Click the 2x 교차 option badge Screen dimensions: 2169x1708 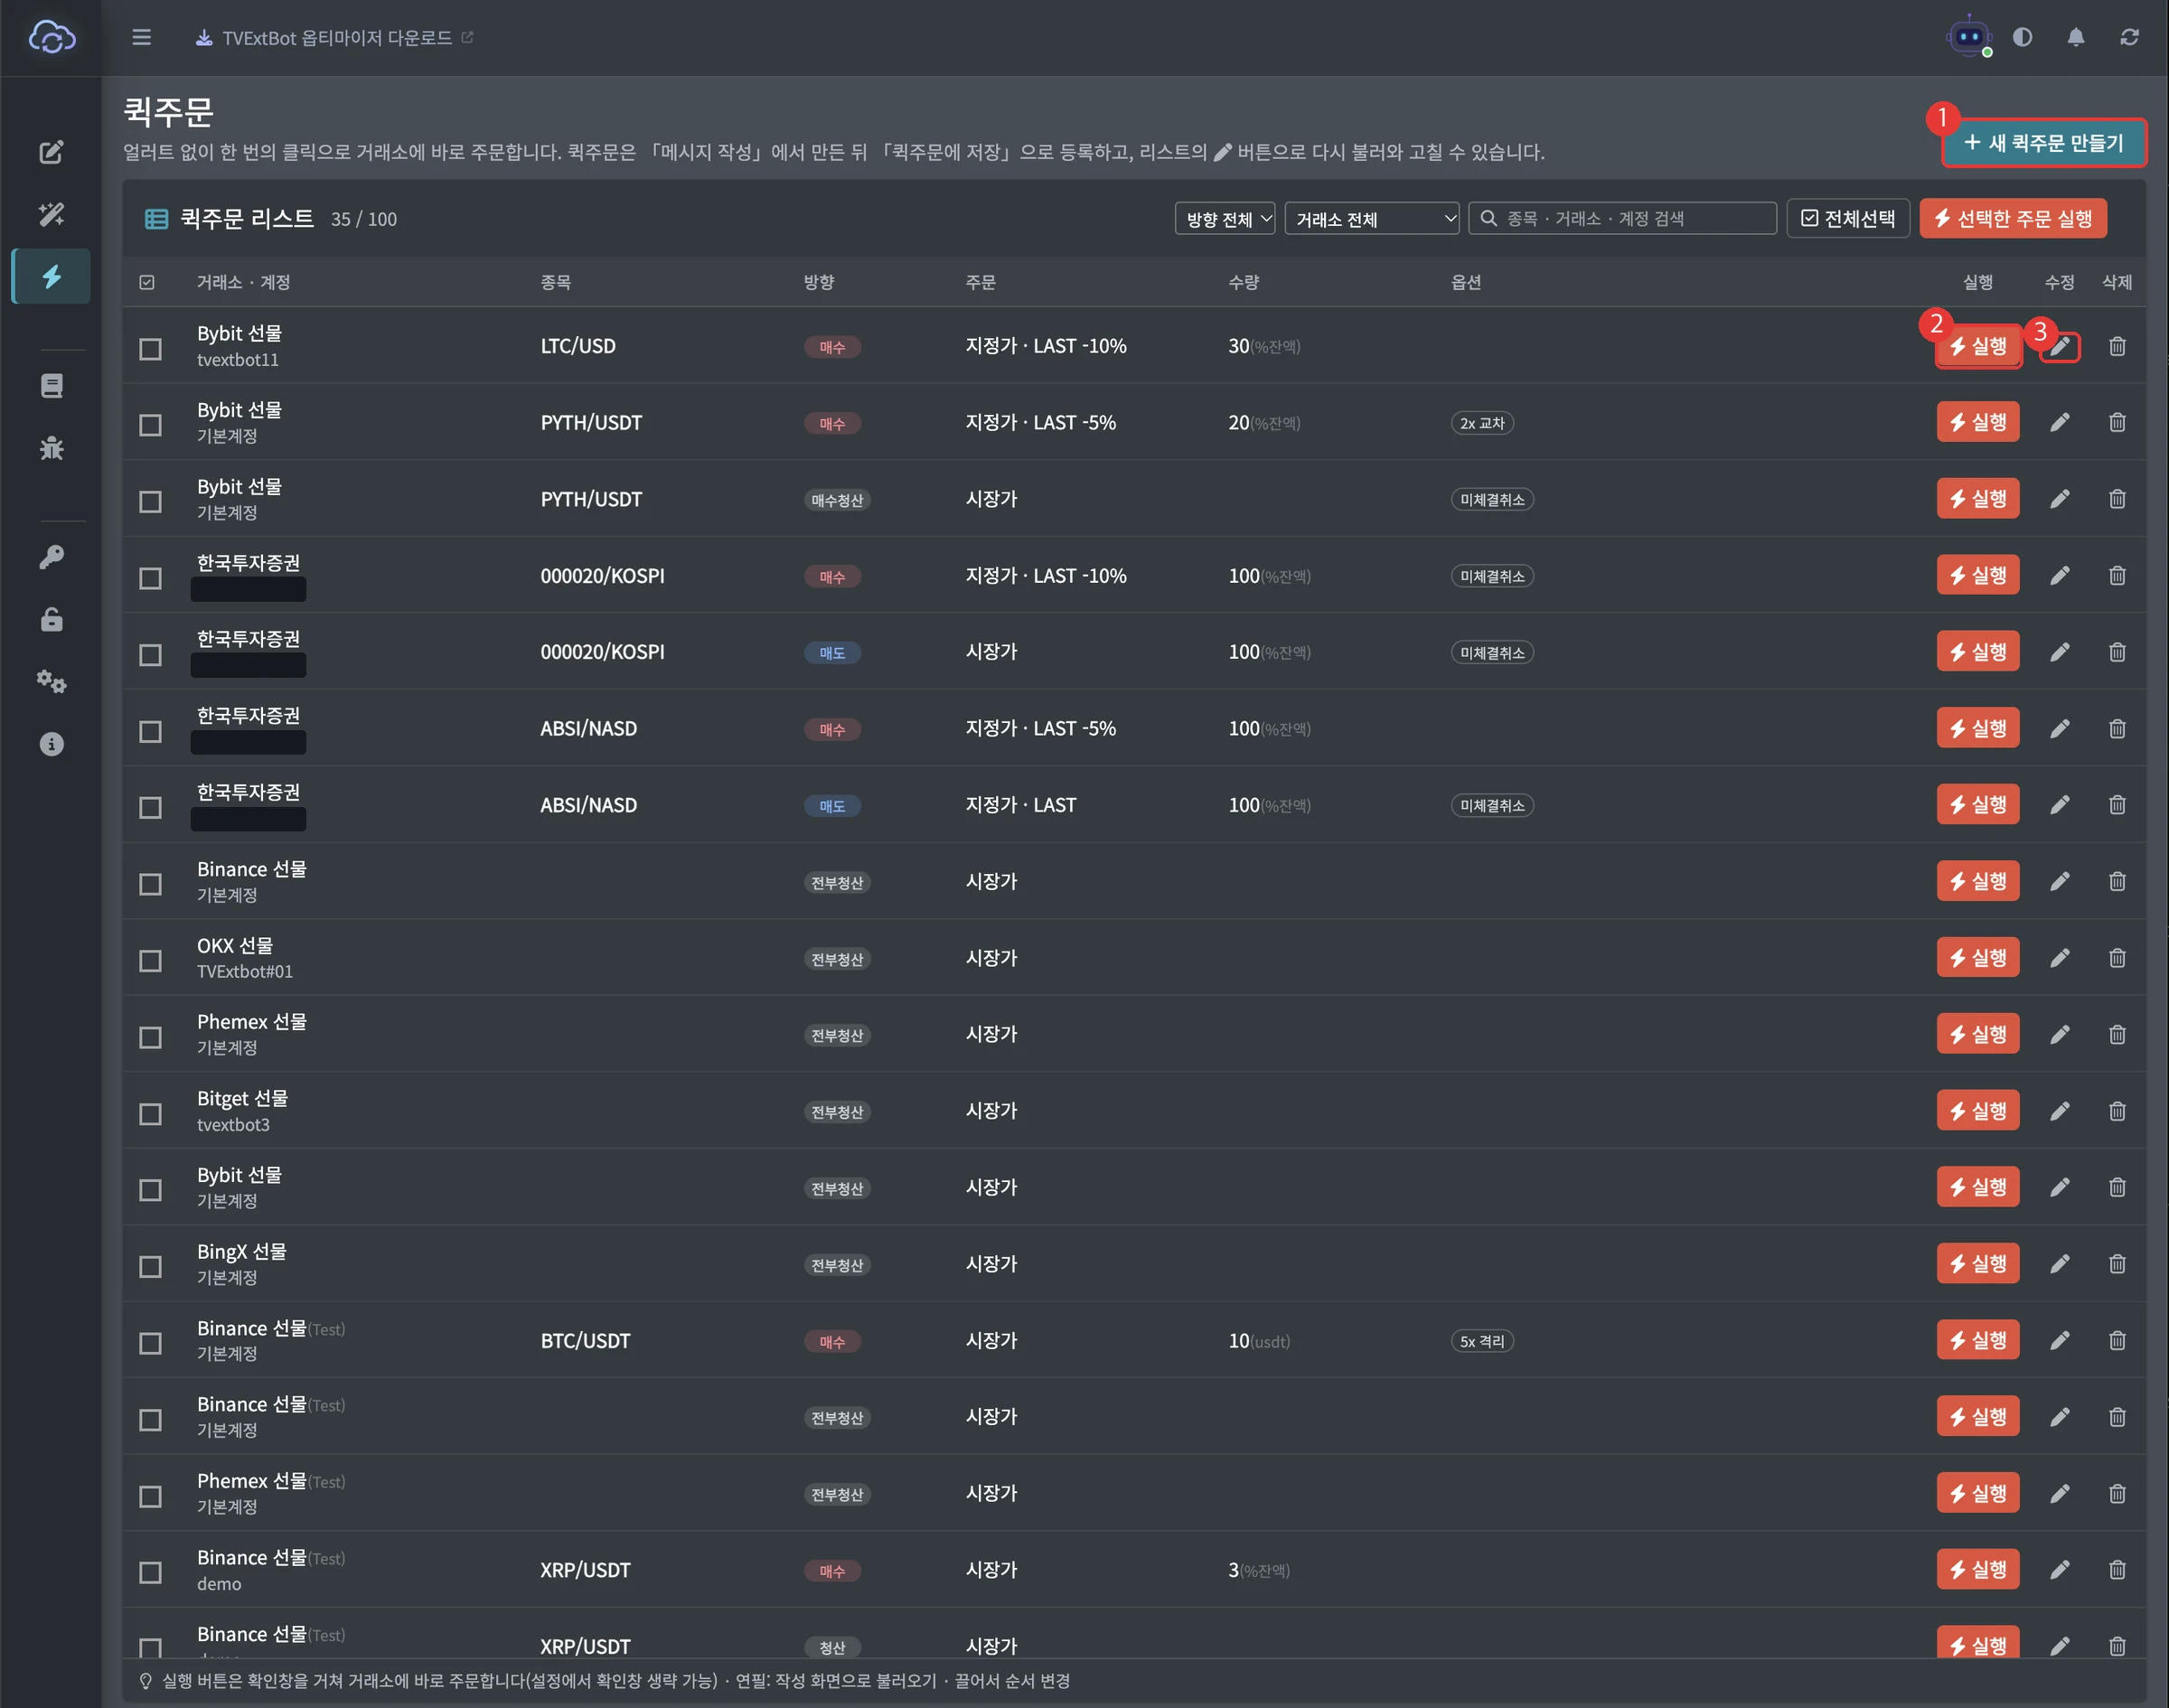(1482, 423)
